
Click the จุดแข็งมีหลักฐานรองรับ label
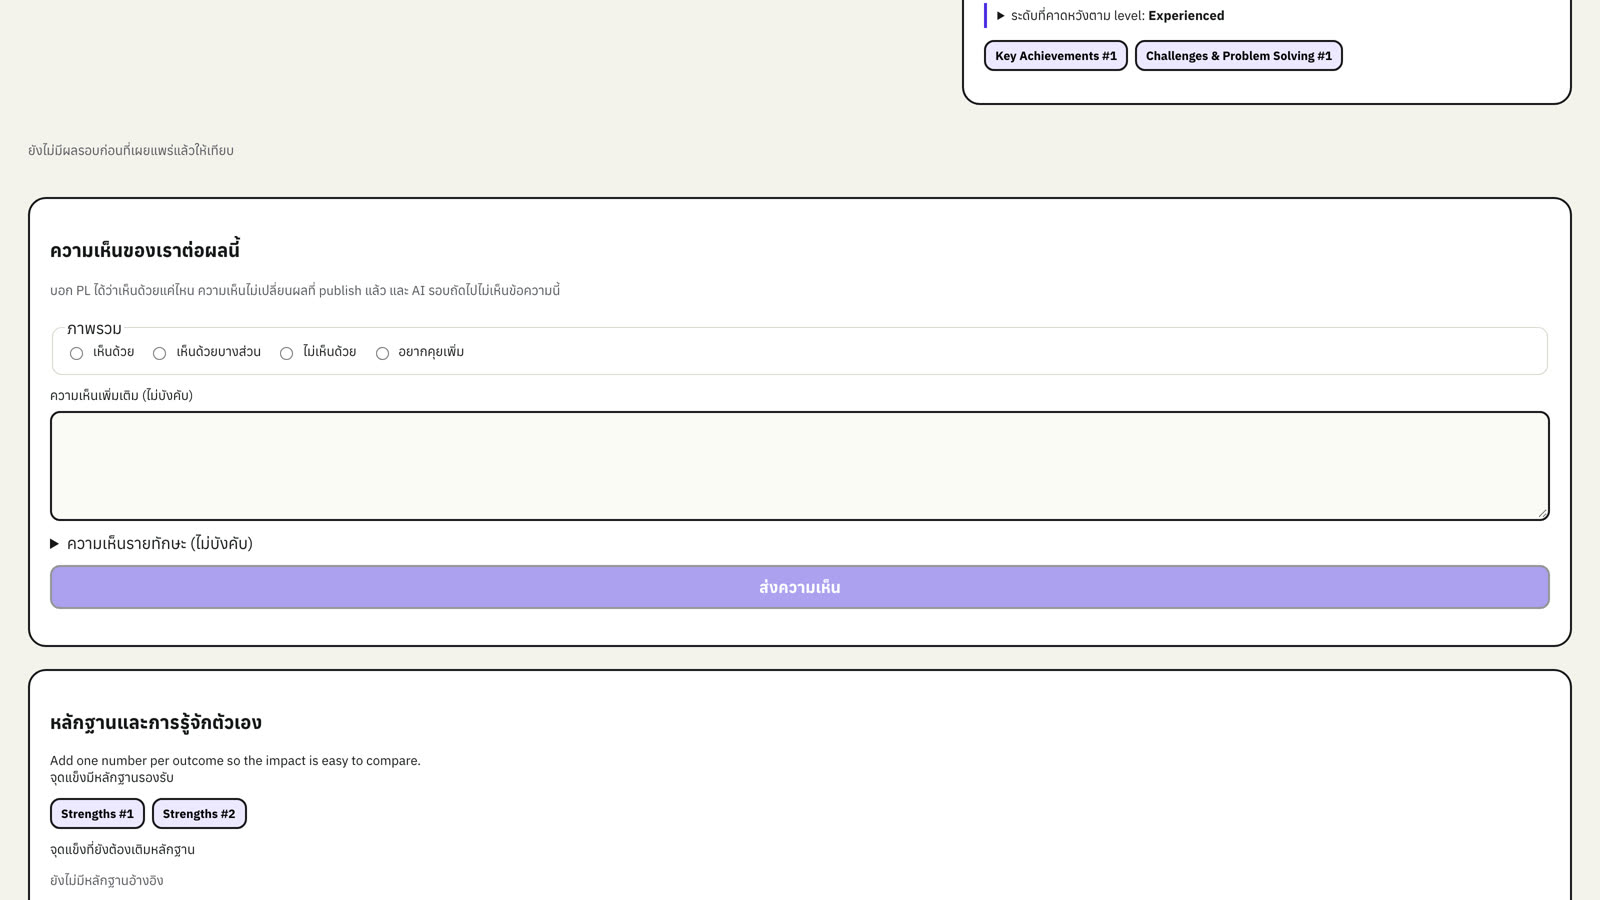click(112, 778)
